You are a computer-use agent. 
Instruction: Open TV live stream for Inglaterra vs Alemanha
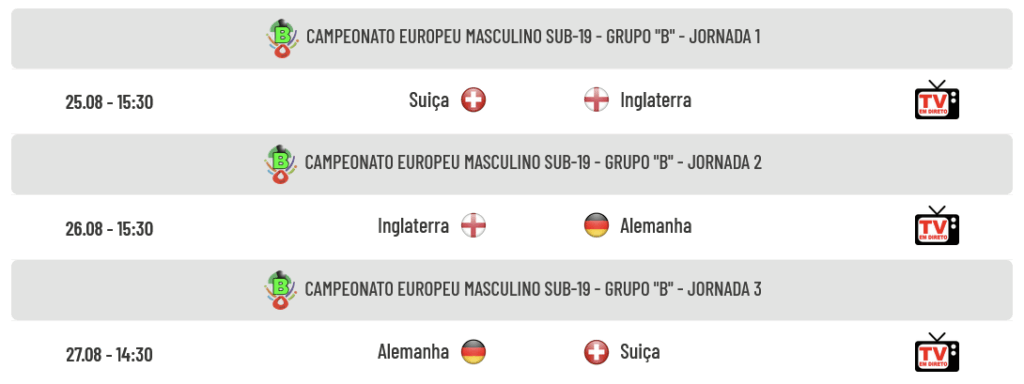point(936,226)
